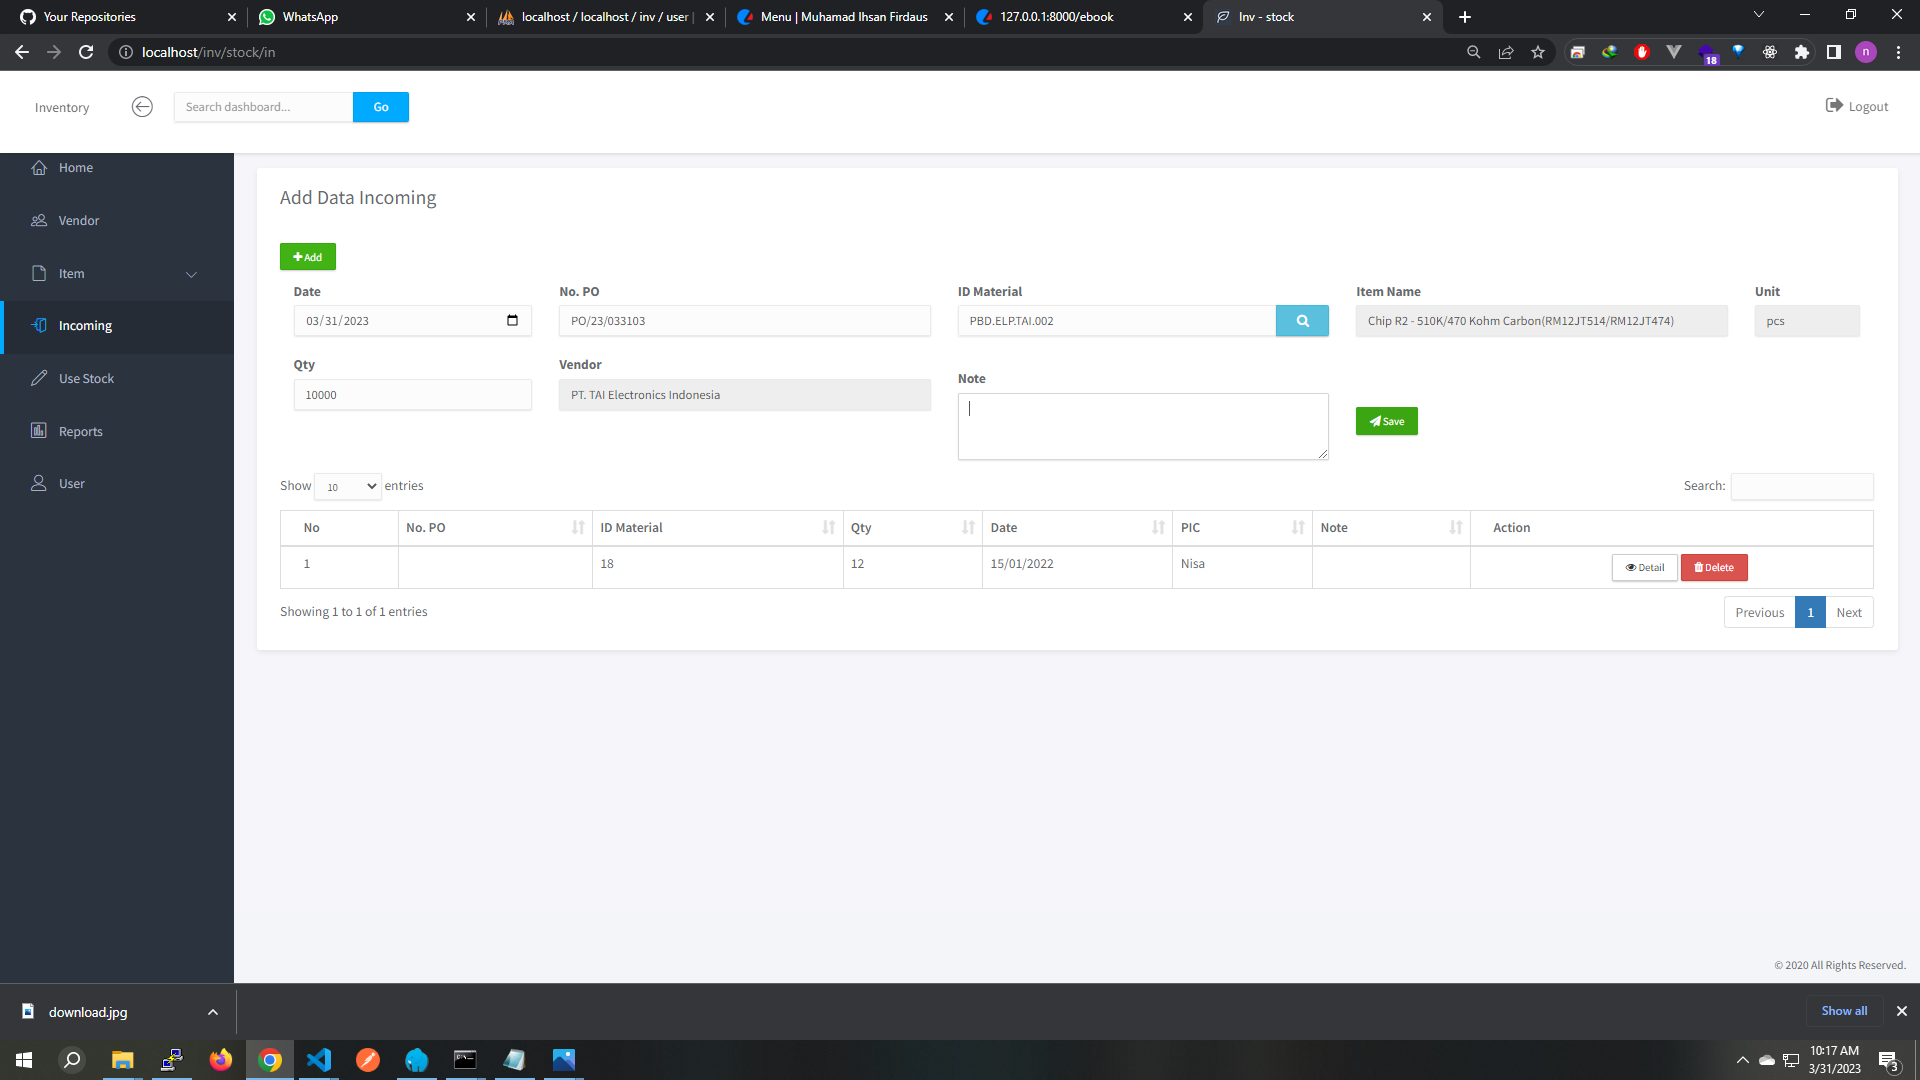Open the Show entries dropdown
Image resolution: width=1920 pixels, height=1080 pixels.
(x=348, y=486)
